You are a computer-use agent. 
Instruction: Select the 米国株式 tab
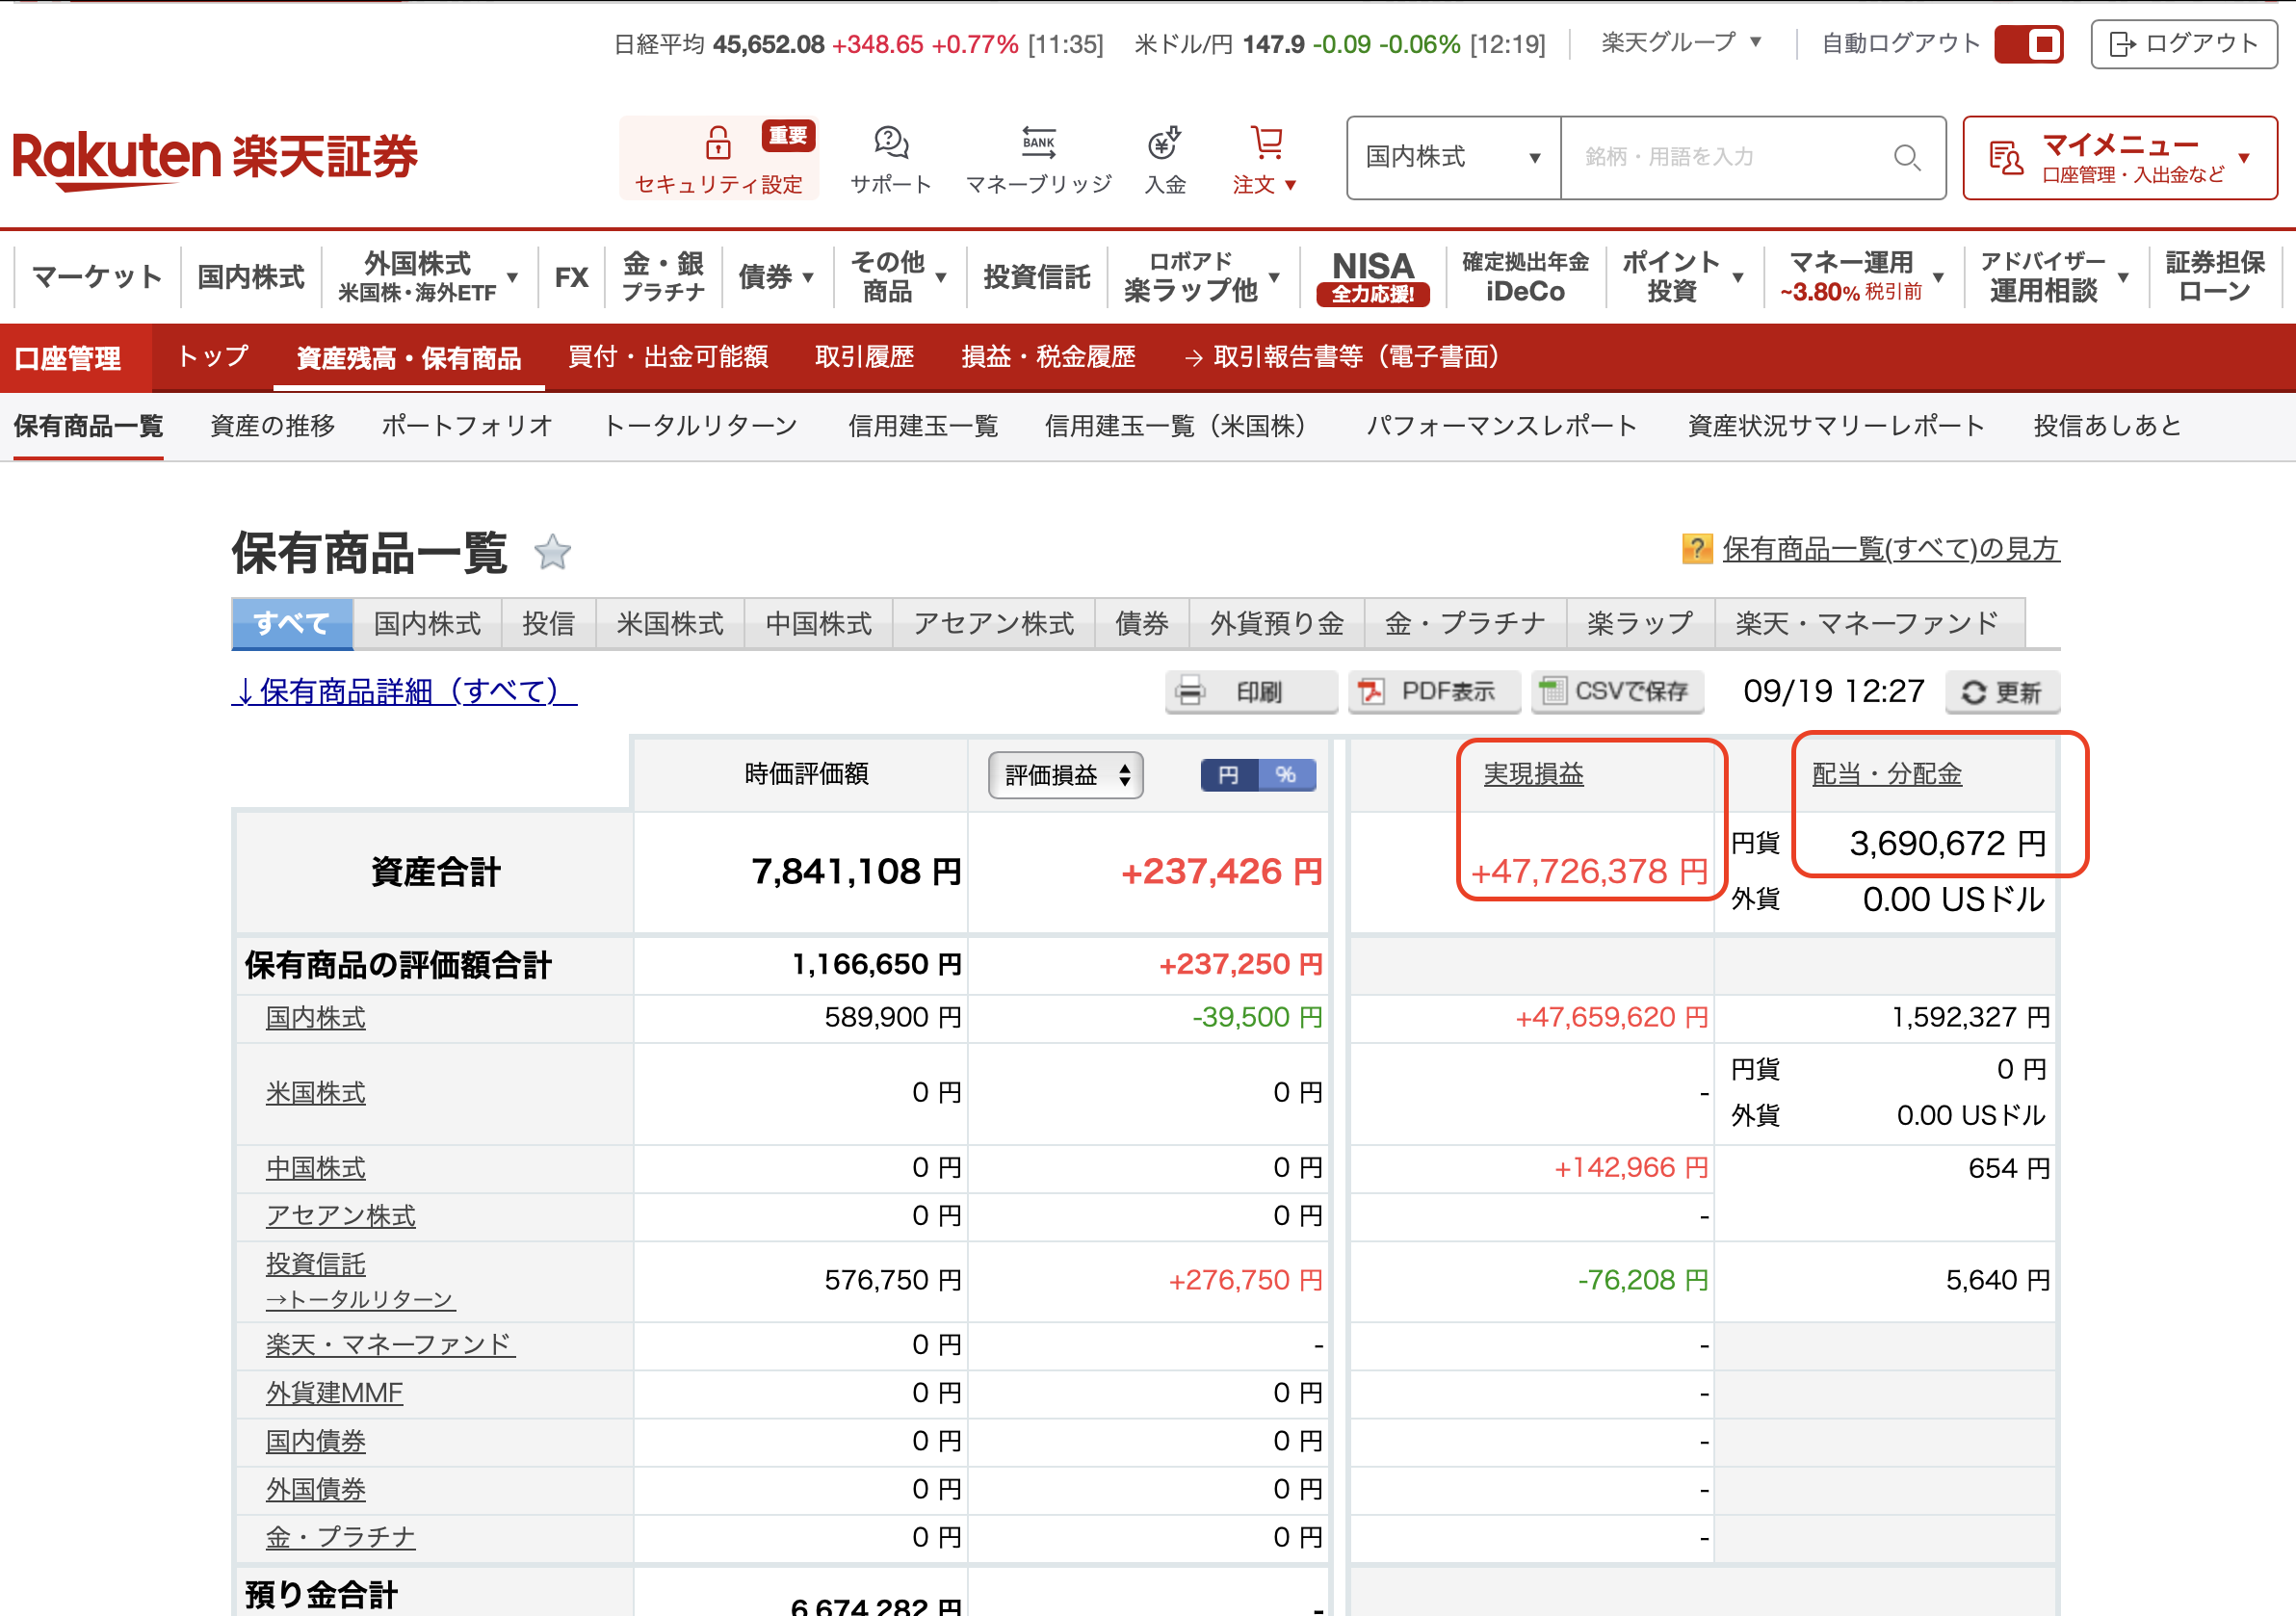669,623
